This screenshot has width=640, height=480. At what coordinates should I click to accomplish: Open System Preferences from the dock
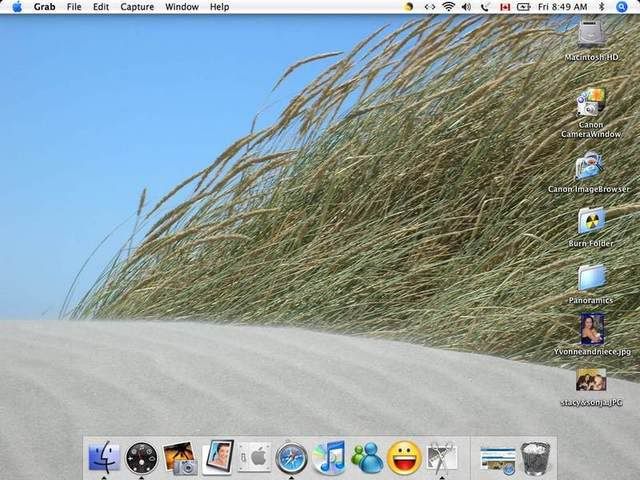[x=254, y=457]
